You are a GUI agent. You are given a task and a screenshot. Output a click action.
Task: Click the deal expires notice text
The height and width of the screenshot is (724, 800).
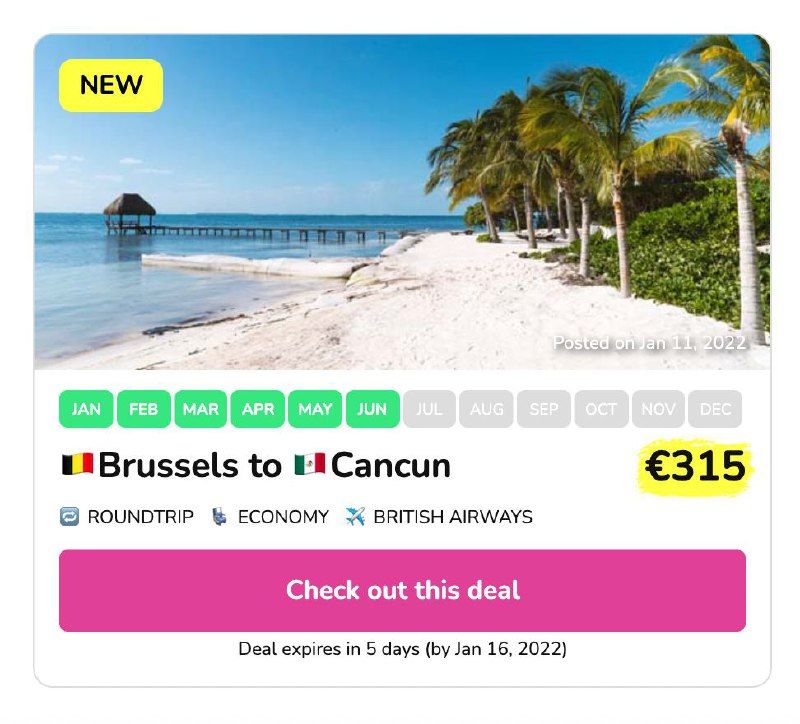[x=403, y=649]
